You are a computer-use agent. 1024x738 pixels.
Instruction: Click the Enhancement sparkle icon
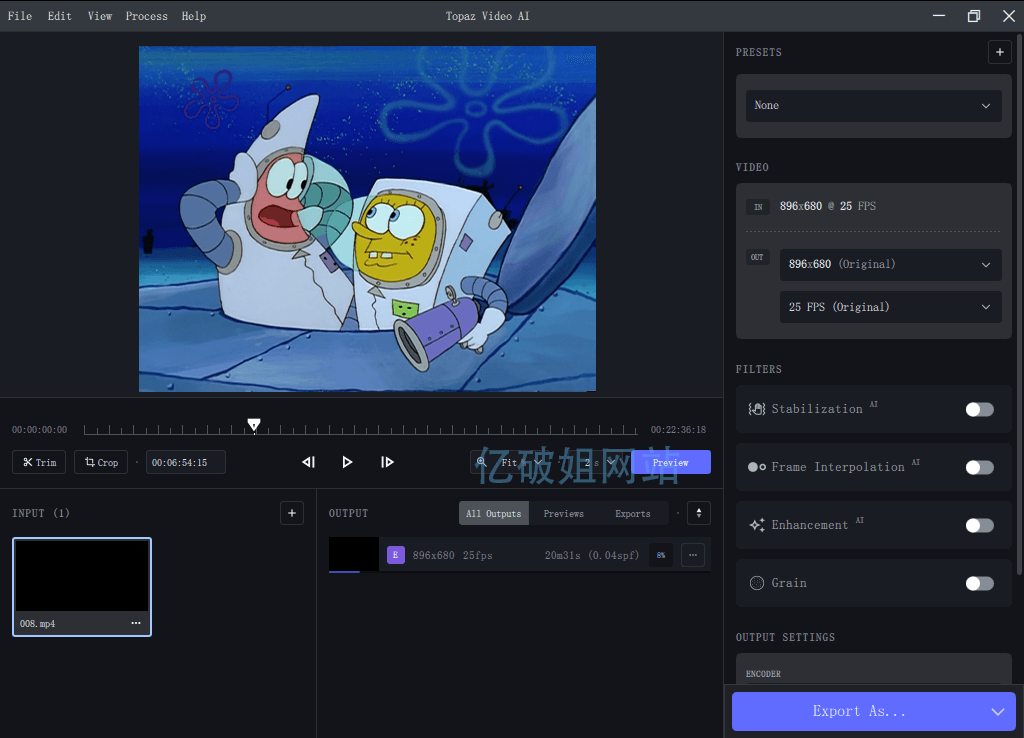pos(756,525)
